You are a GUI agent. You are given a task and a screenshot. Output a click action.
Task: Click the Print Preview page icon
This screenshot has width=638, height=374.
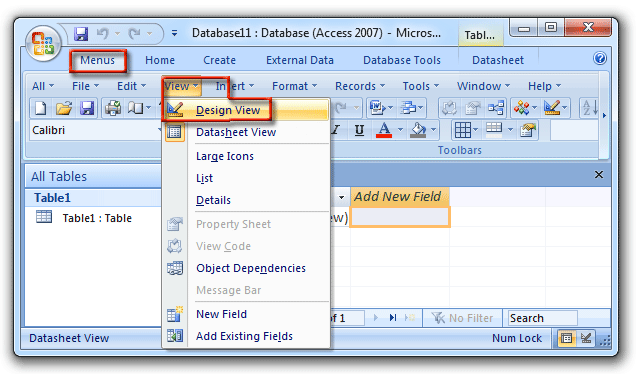[x=135, y=108]
